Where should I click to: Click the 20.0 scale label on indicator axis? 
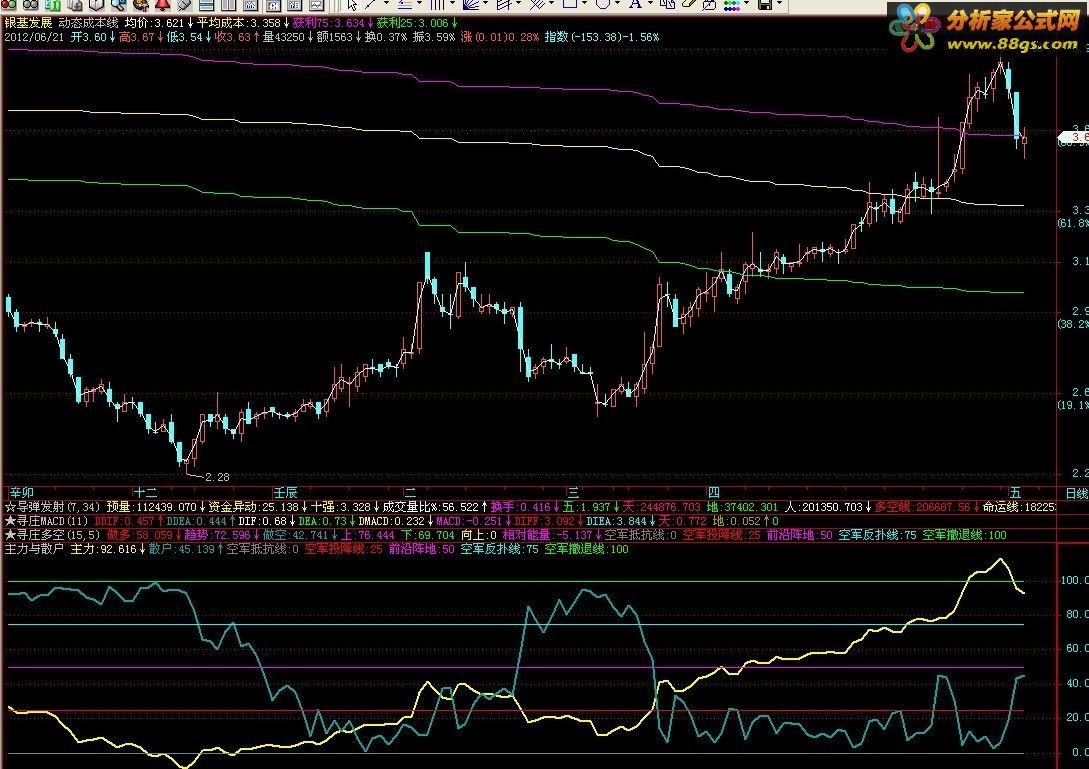pyautogui.click(x=1076, y=717)
